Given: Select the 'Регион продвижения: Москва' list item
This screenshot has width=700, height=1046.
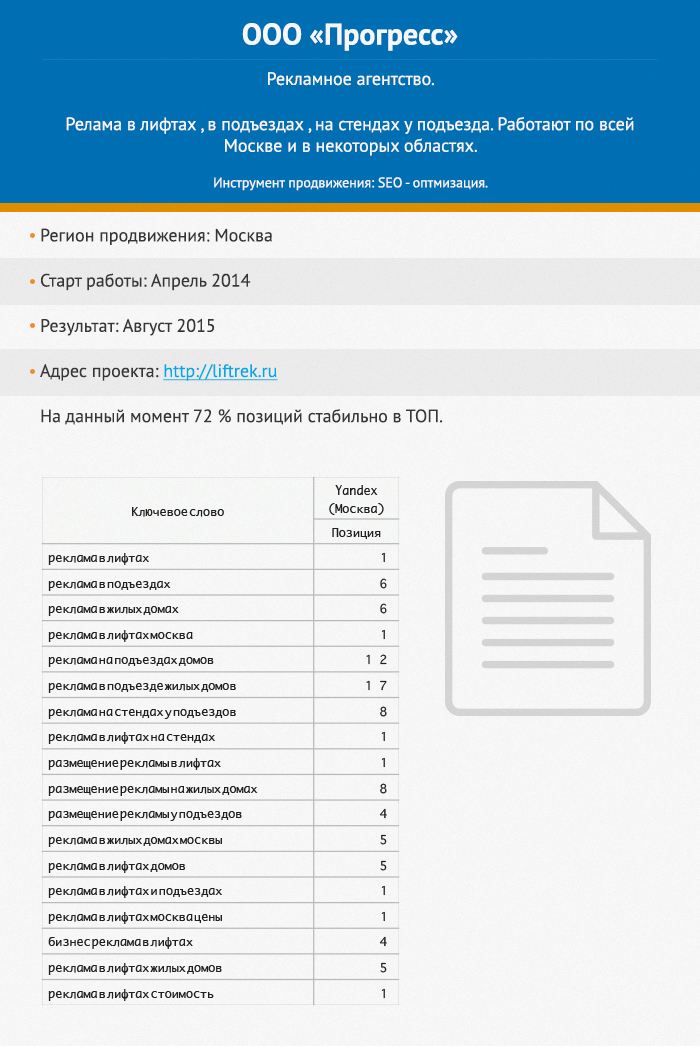Looking at the screenshot, I should (156, 236).
